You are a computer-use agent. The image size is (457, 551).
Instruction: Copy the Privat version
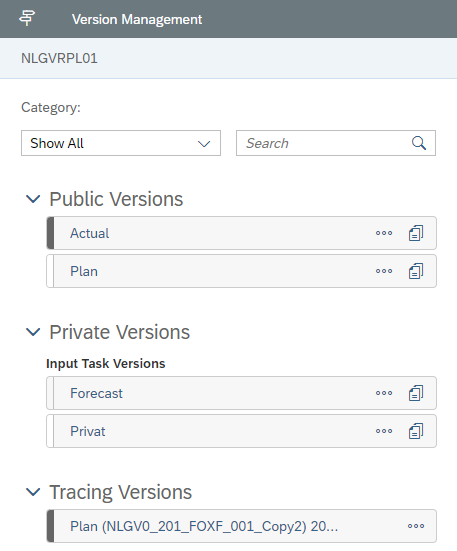tap(416, 431)
